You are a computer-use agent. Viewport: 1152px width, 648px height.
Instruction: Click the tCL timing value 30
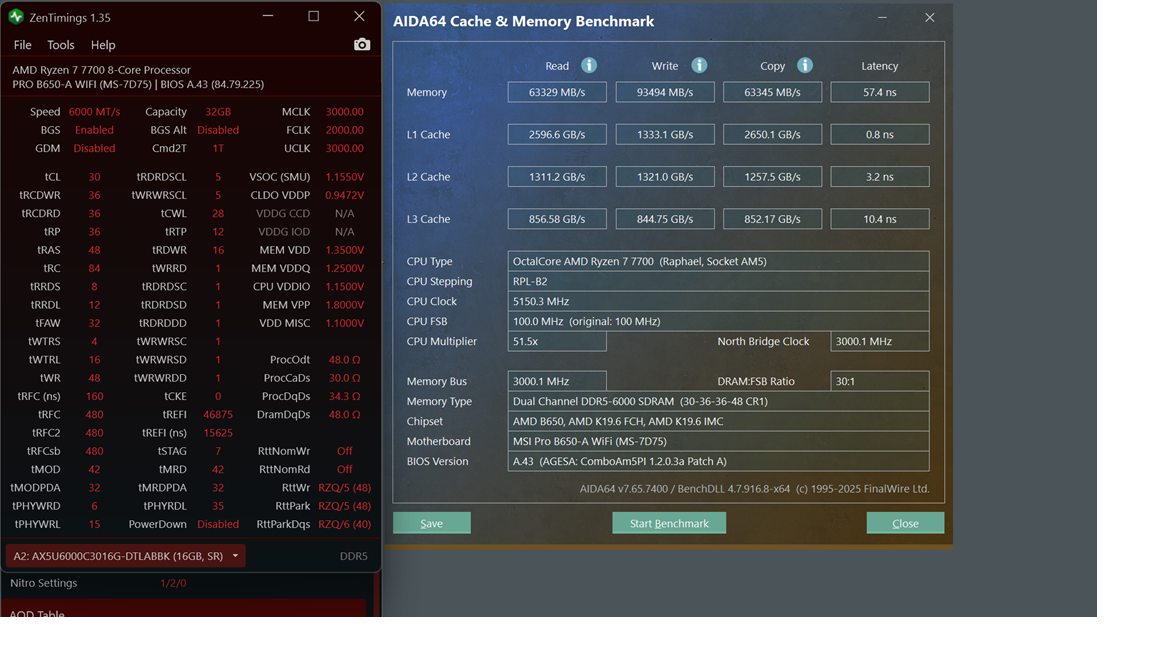94,177
